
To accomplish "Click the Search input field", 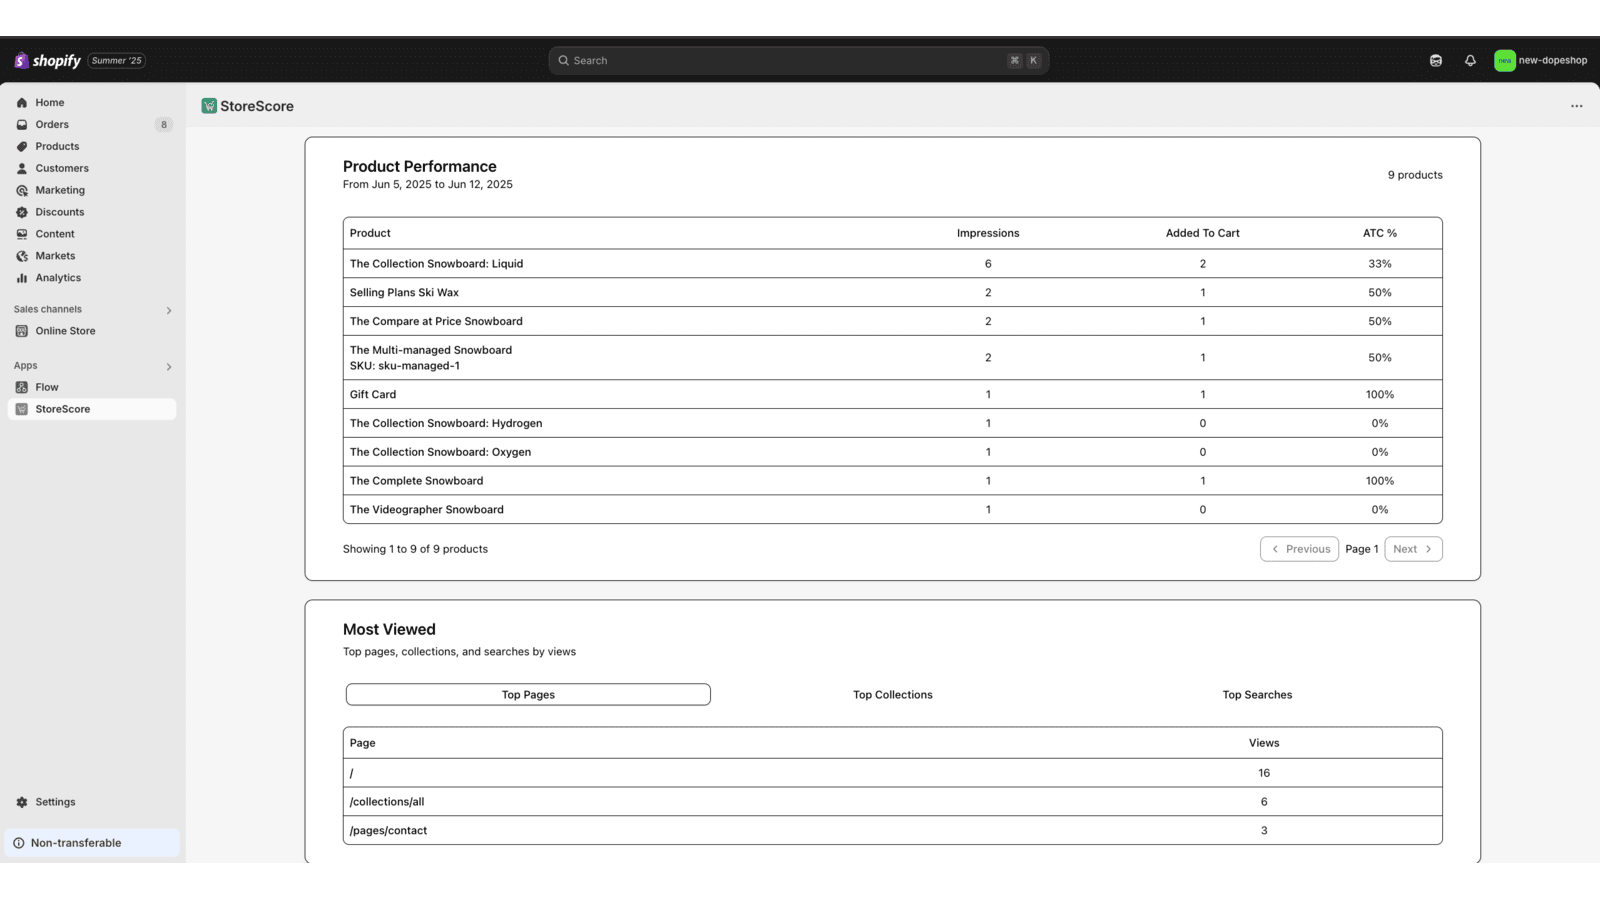I will (798, 60).
